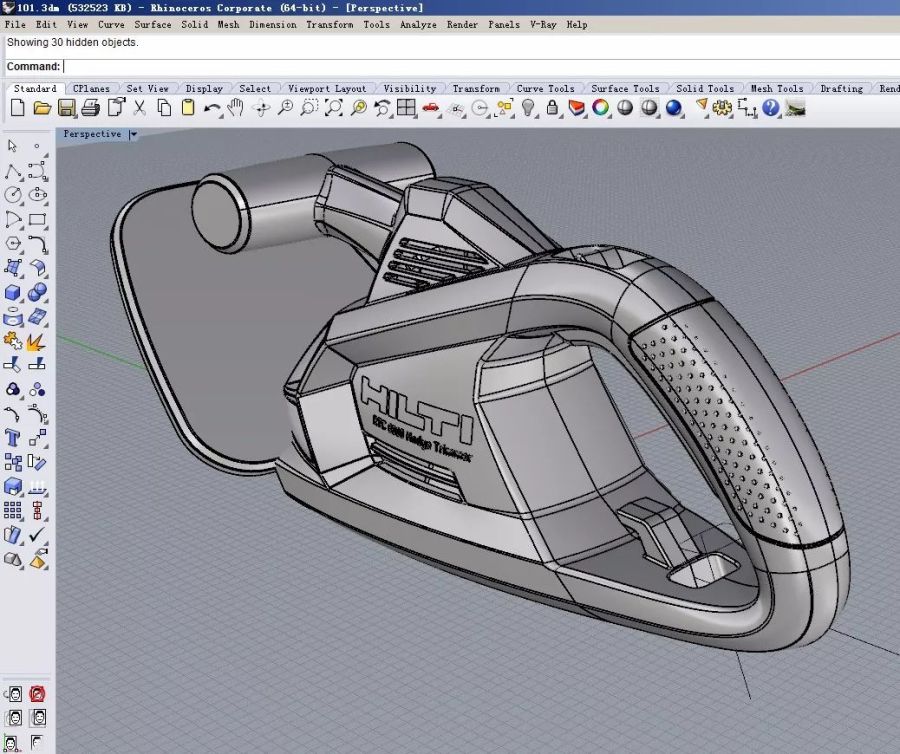Click the Open file folder icon
Image resolution: width=900 pixels, height=754 pixels.
coord(41,108)
